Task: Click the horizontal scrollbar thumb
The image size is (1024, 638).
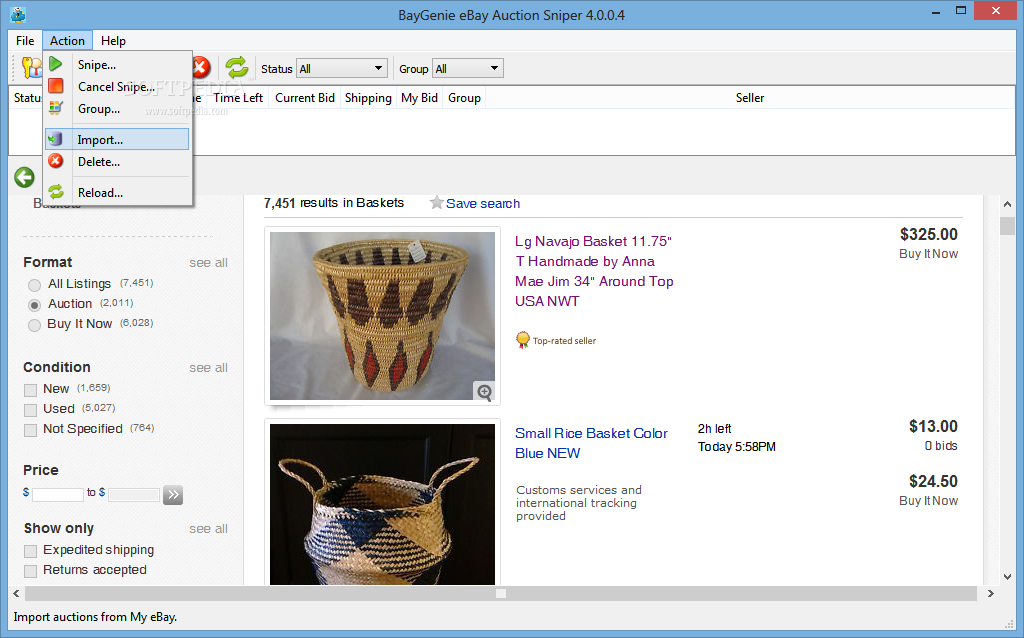Action: pyautogui.click(x=501, y=594)
